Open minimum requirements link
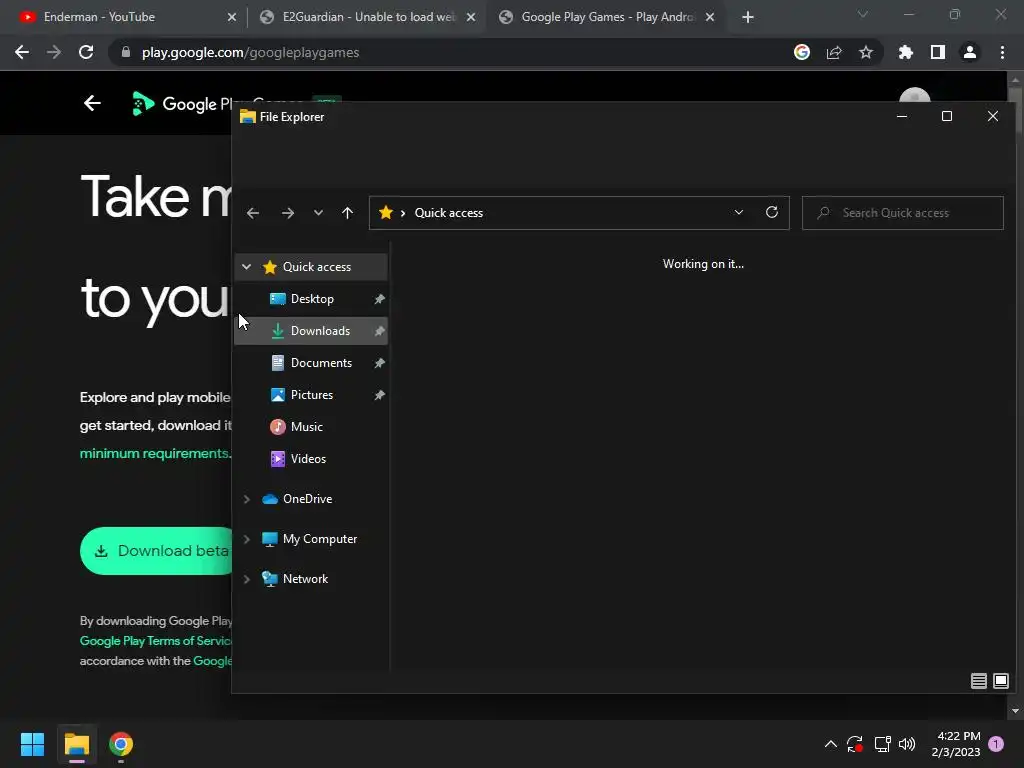The width and height of the screenshot is (1024, 768). pos(155,453)
